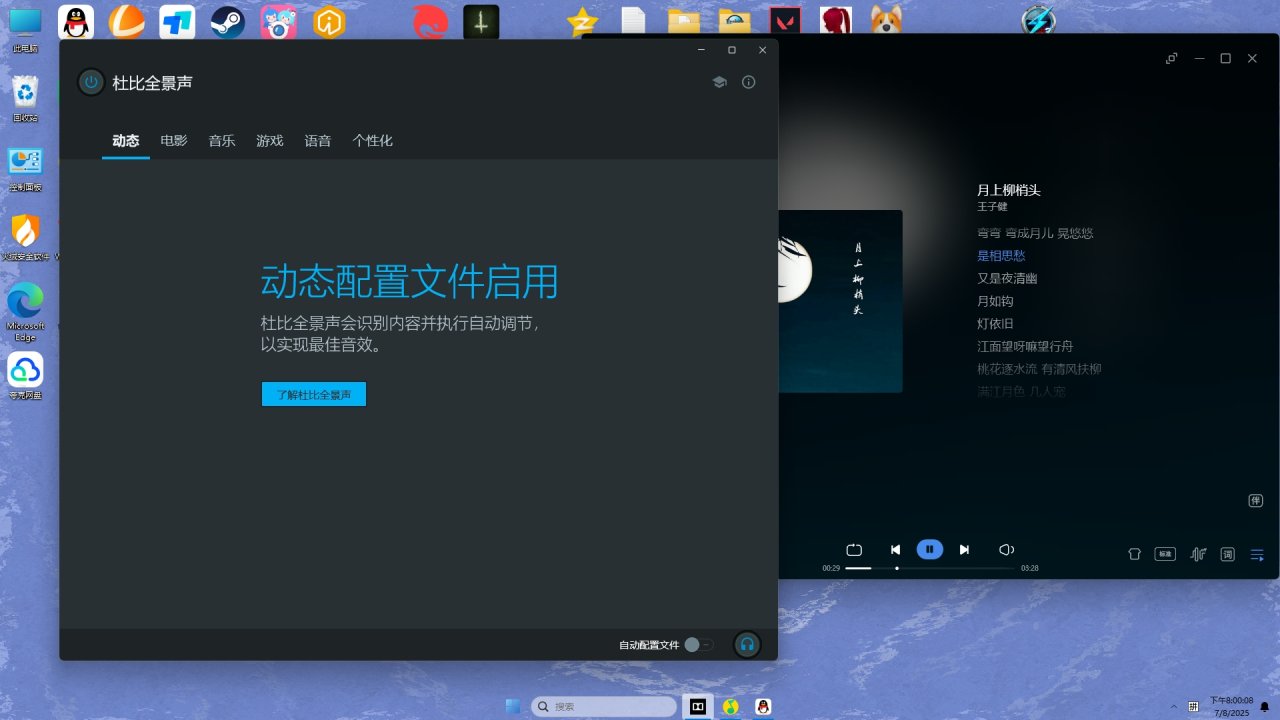Toggle the 词 lyrics button
Viewport: 1280px width, 720px height.
pos(1228,554)
